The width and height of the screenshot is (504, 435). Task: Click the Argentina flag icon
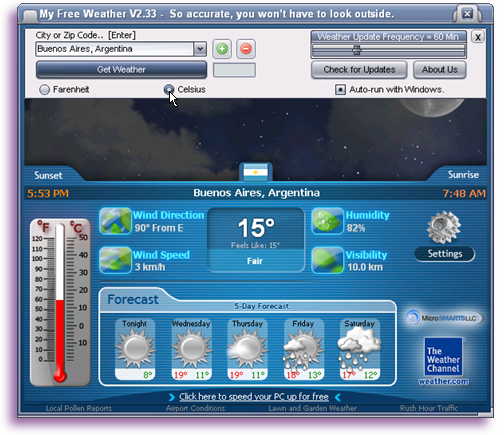click(x=256, y=172)
